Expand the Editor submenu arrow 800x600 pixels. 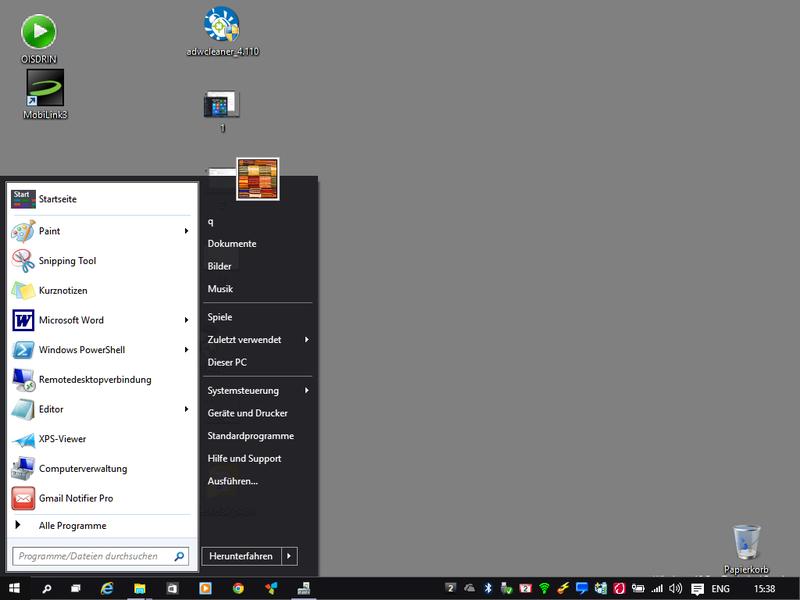(x=186, y=409)
